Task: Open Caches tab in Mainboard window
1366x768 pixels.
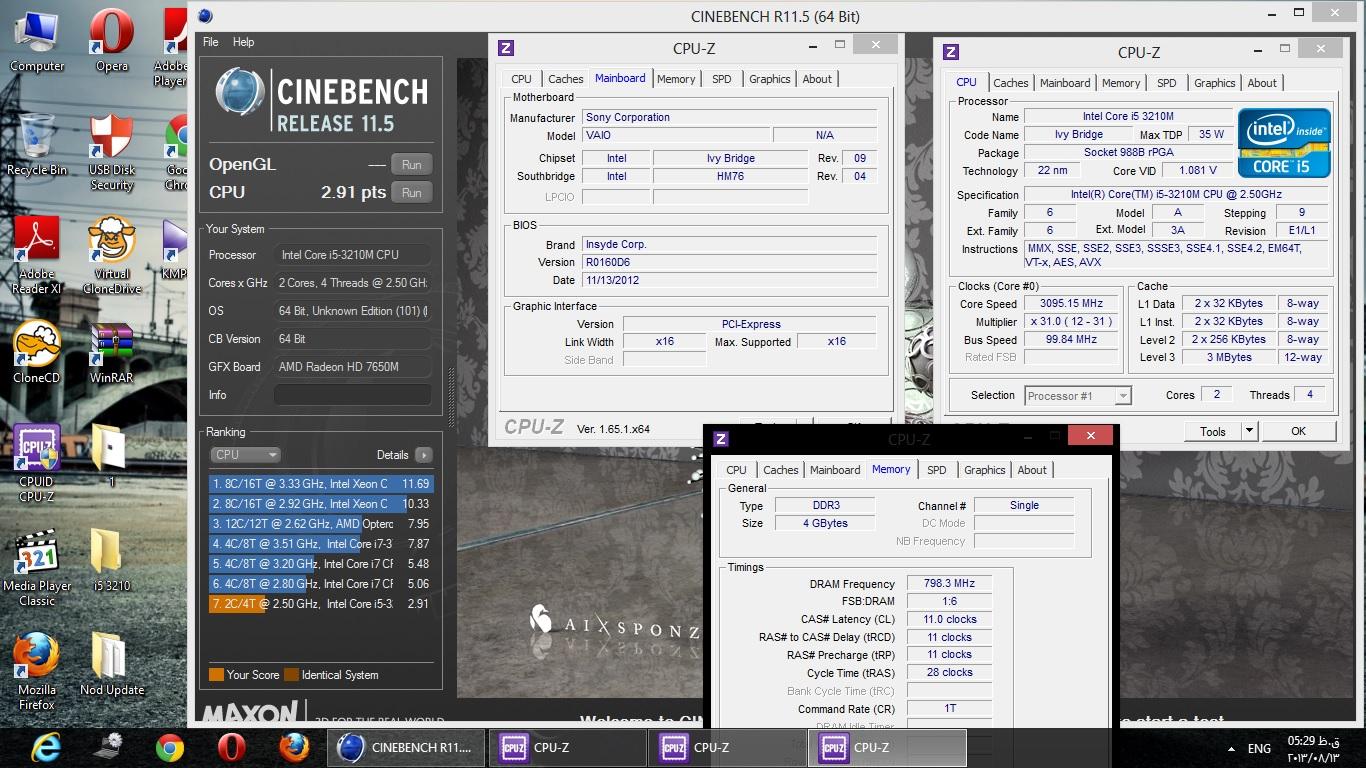Action: click(x=565, y=79)
